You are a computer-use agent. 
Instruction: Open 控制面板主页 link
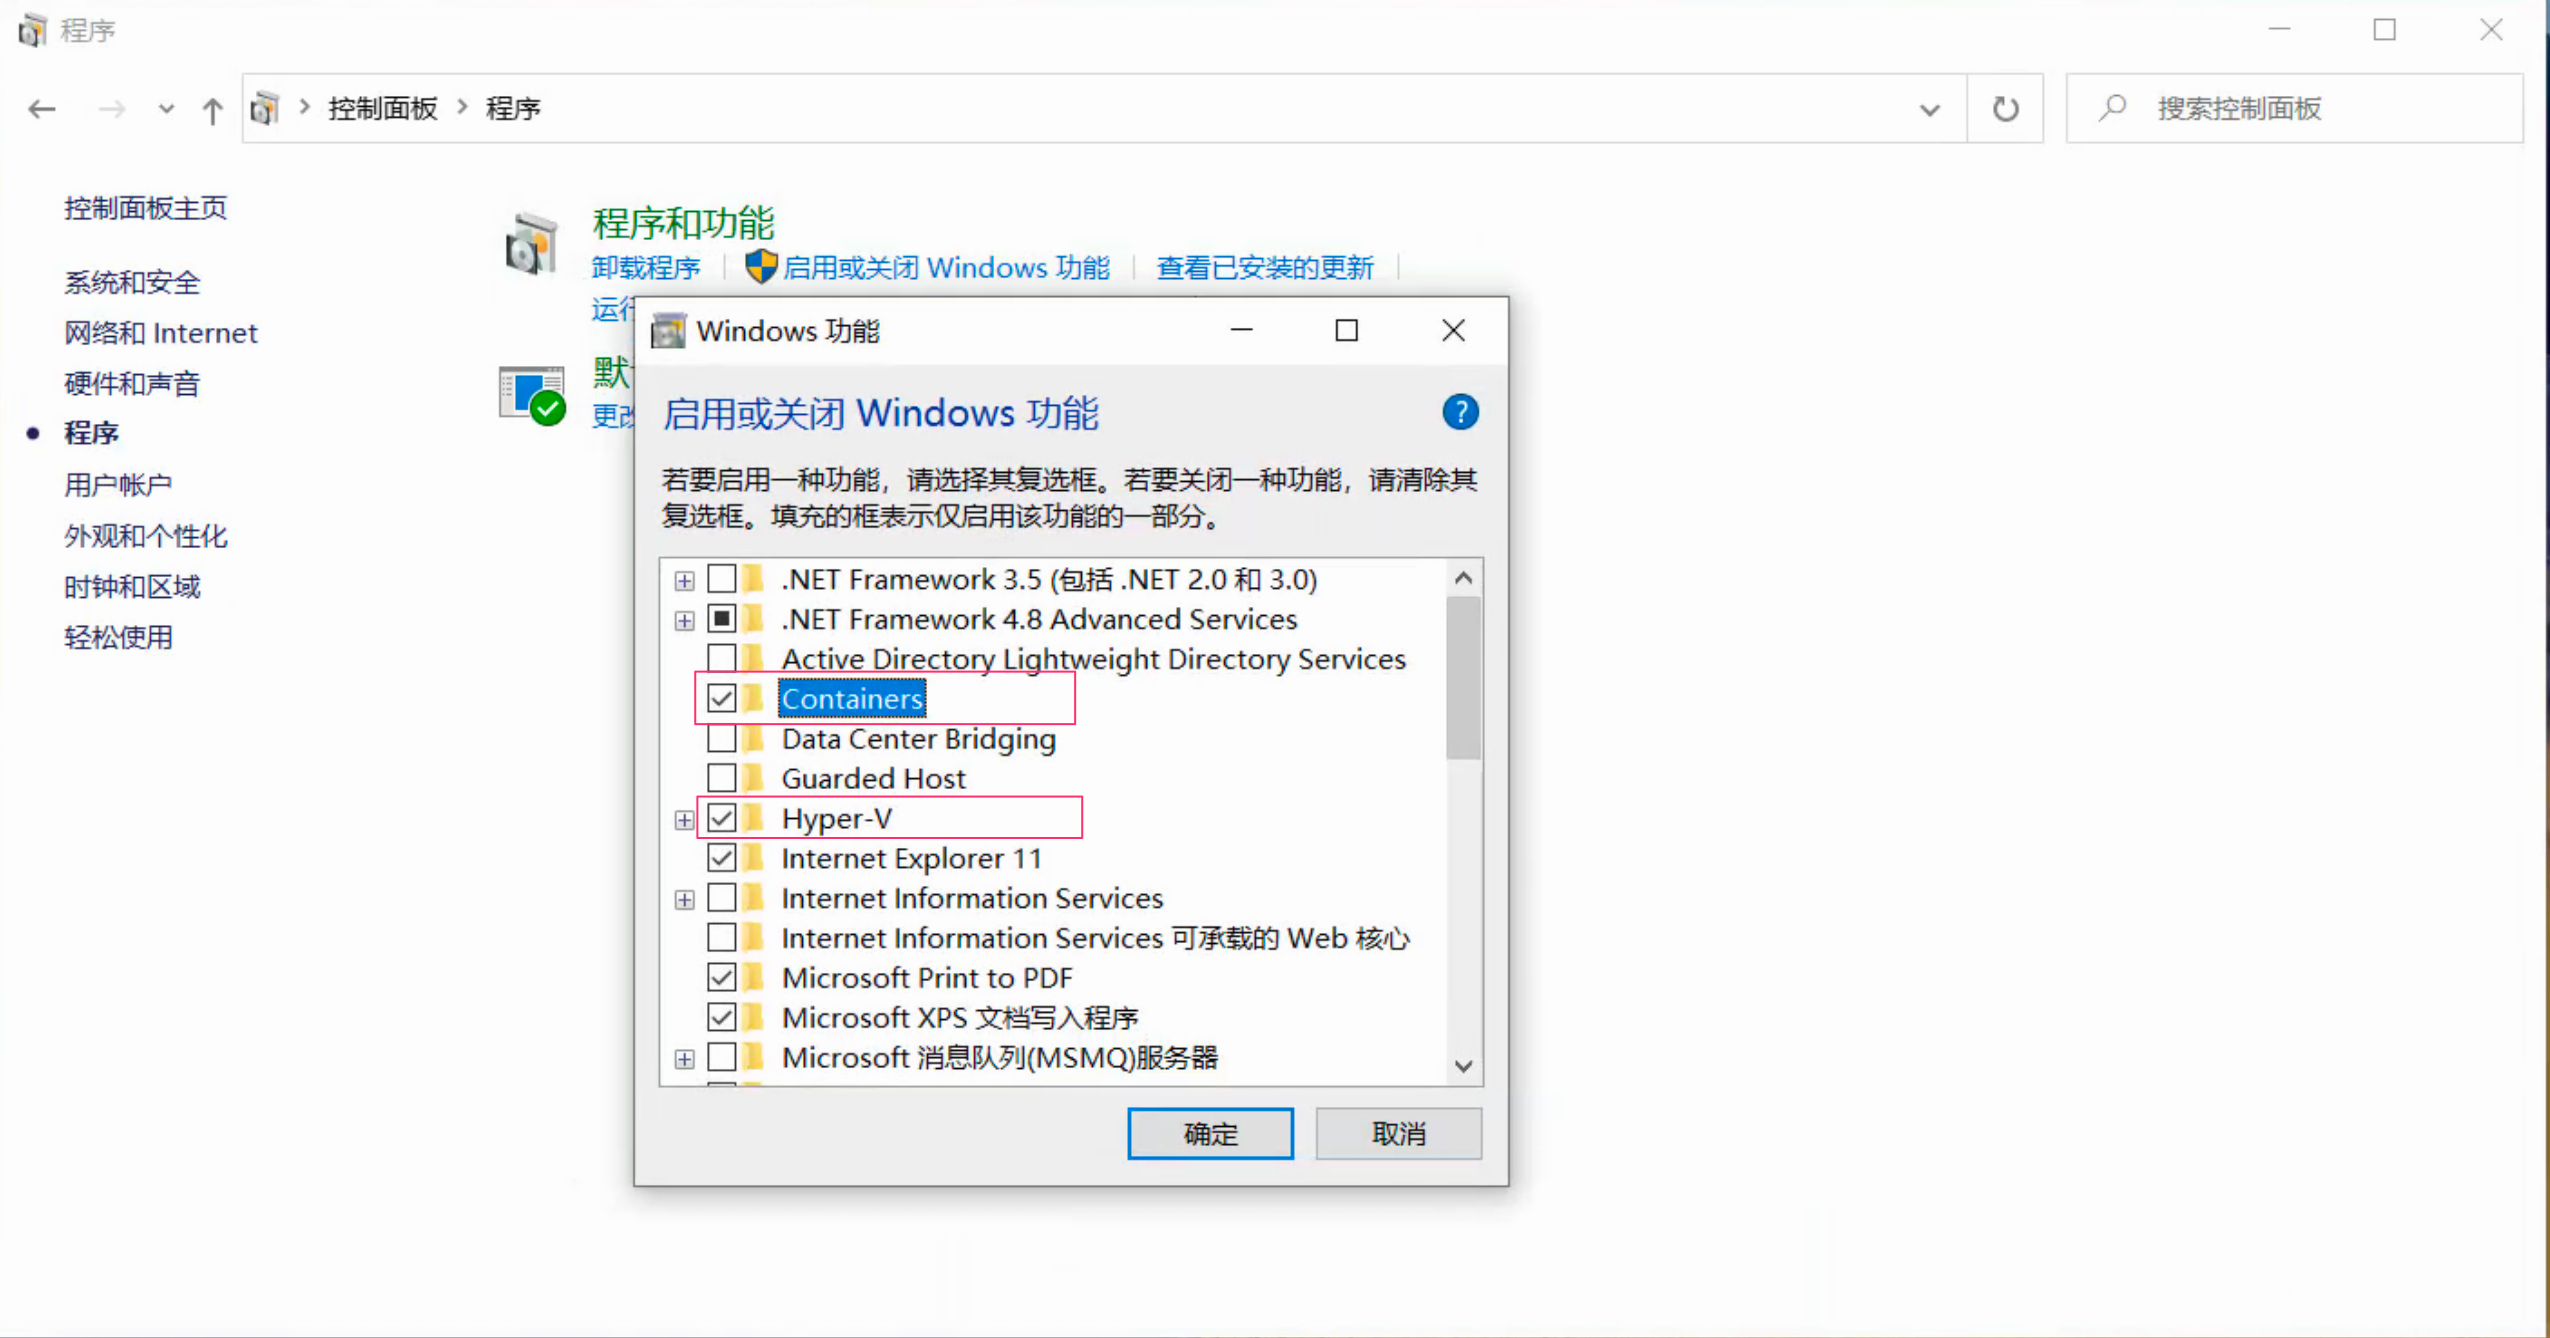click(x=146, y=208)
